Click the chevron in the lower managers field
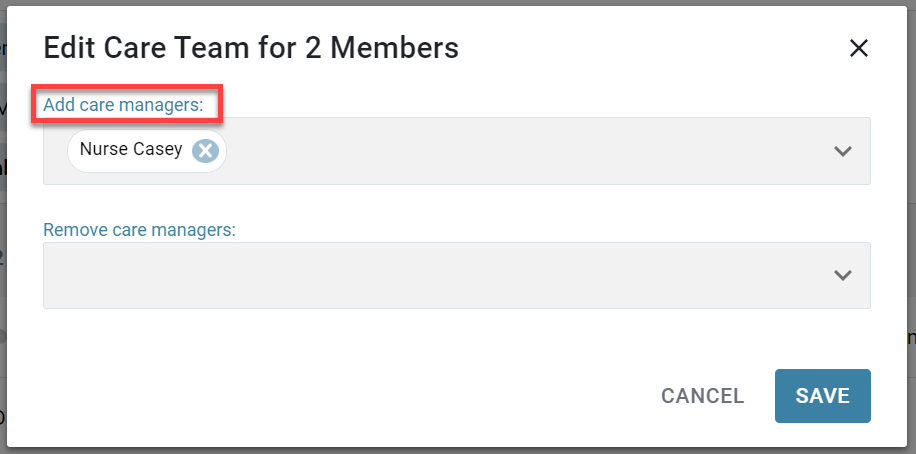 point(842,275)
